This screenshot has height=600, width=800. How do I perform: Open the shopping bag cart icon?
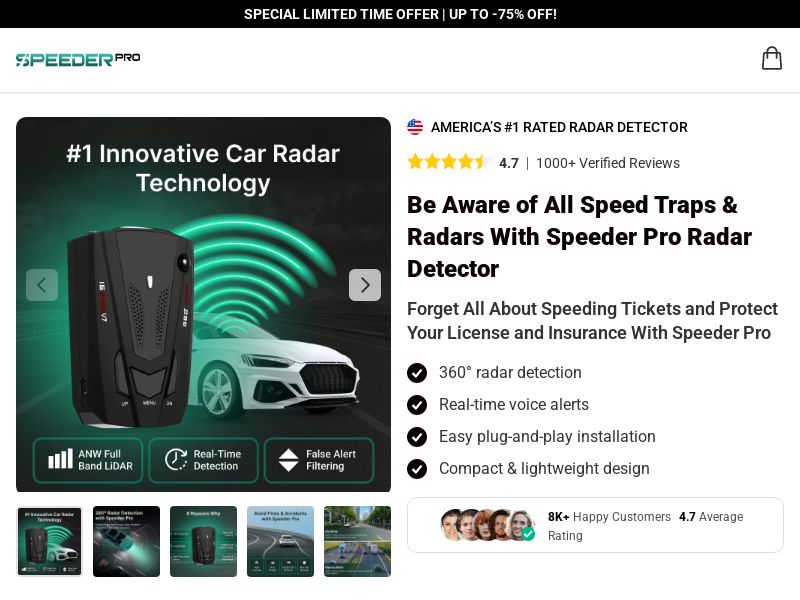click(x=771, y=58)
